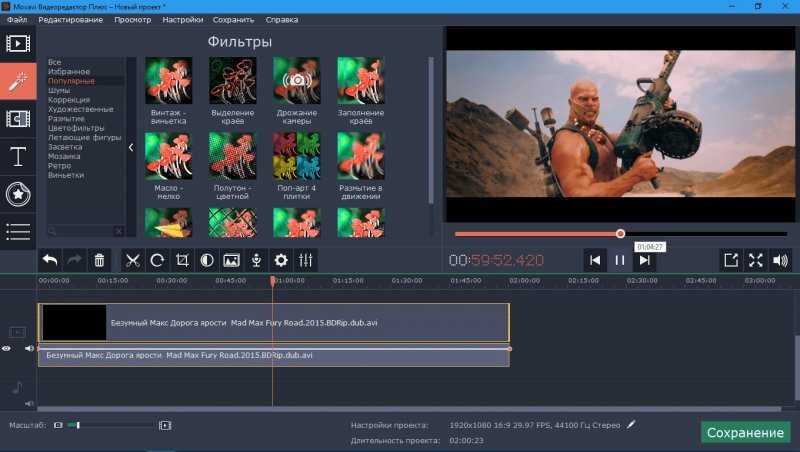Image resolution: width=800 pixels, height=452 pixels.
Task: Select the Поп-арт 4 плитки filter
Action: coord(296,156)
